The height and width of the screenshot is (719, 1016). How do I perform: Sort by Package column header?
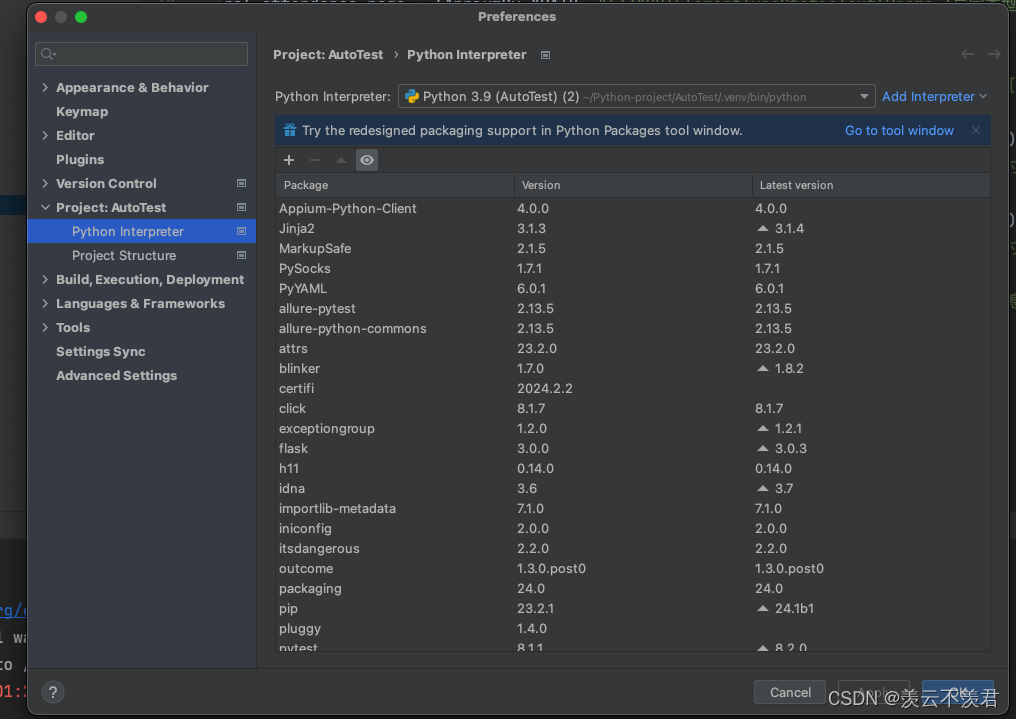pos(395,185)
